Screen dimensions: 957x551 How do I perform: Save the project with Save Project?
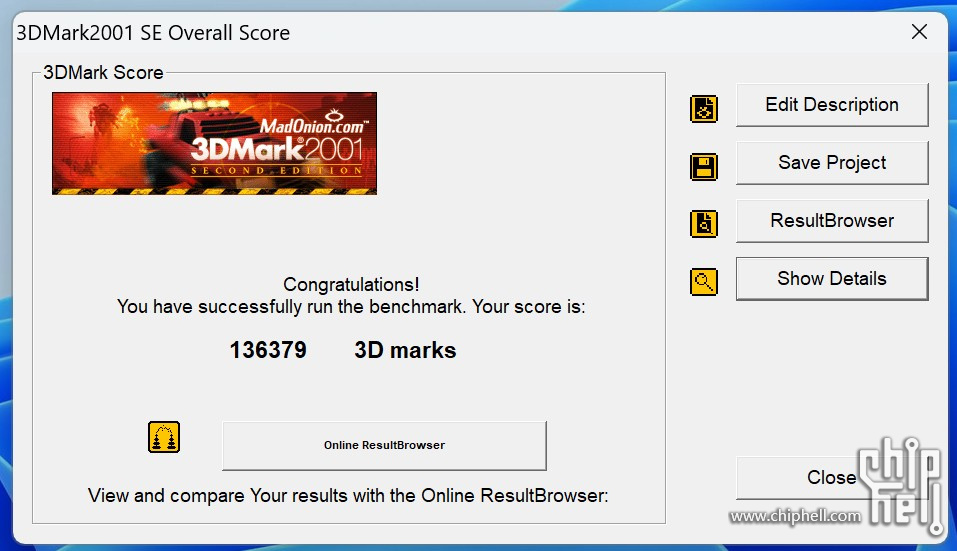(832, 163)
